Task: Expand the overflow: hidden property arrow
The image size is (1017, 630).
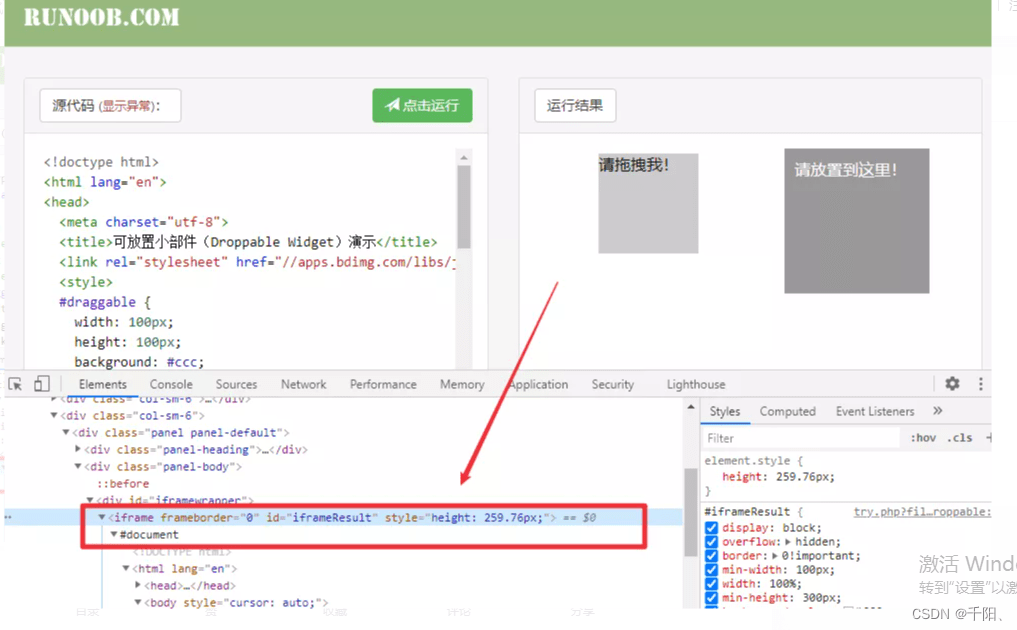Action: click(x=788, y=541)
